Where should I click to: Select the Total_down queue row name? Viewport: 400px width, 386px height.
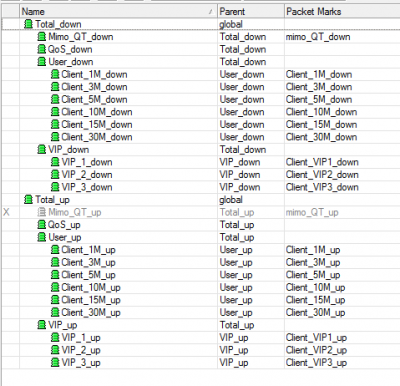(x=58, y=24)
